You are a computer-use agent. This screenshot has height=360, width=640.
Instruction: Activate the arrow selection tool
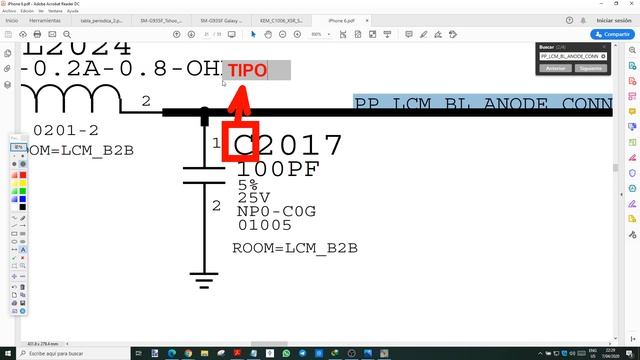[x=253, y=35]
